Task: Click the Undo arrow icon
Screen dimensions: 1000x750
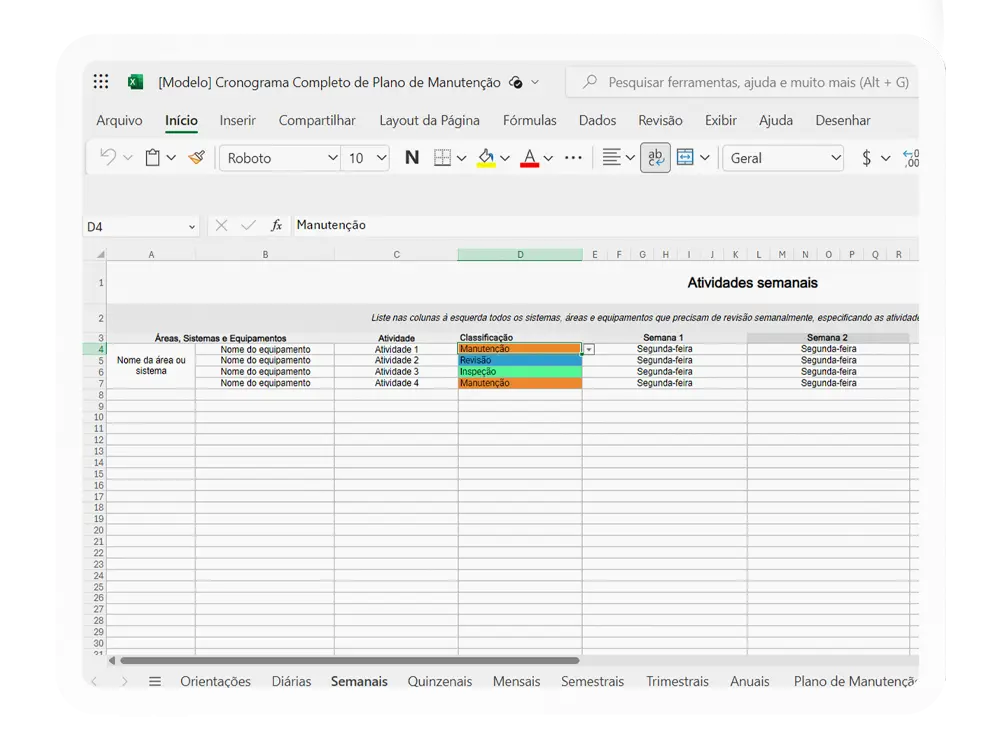Action: point(108,158)
